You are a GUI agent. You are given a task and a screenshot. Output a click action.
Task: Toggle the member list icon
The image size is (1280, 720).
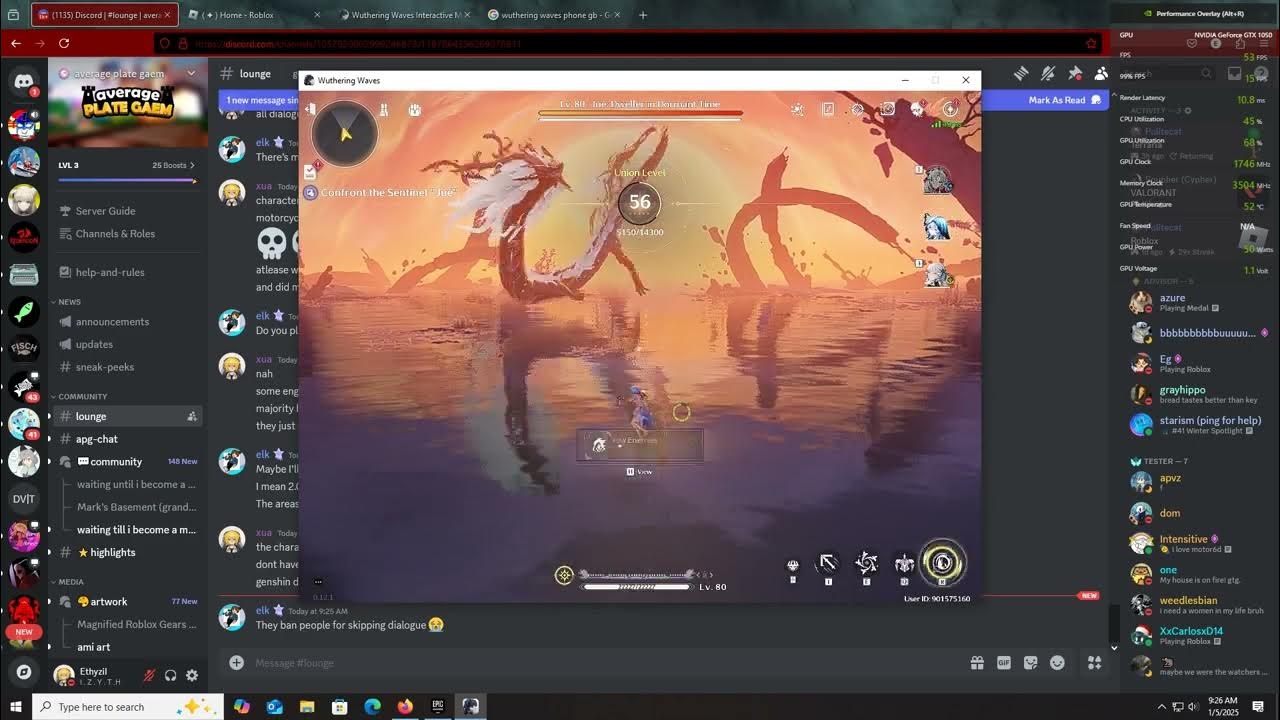[x=1101, y=73]
